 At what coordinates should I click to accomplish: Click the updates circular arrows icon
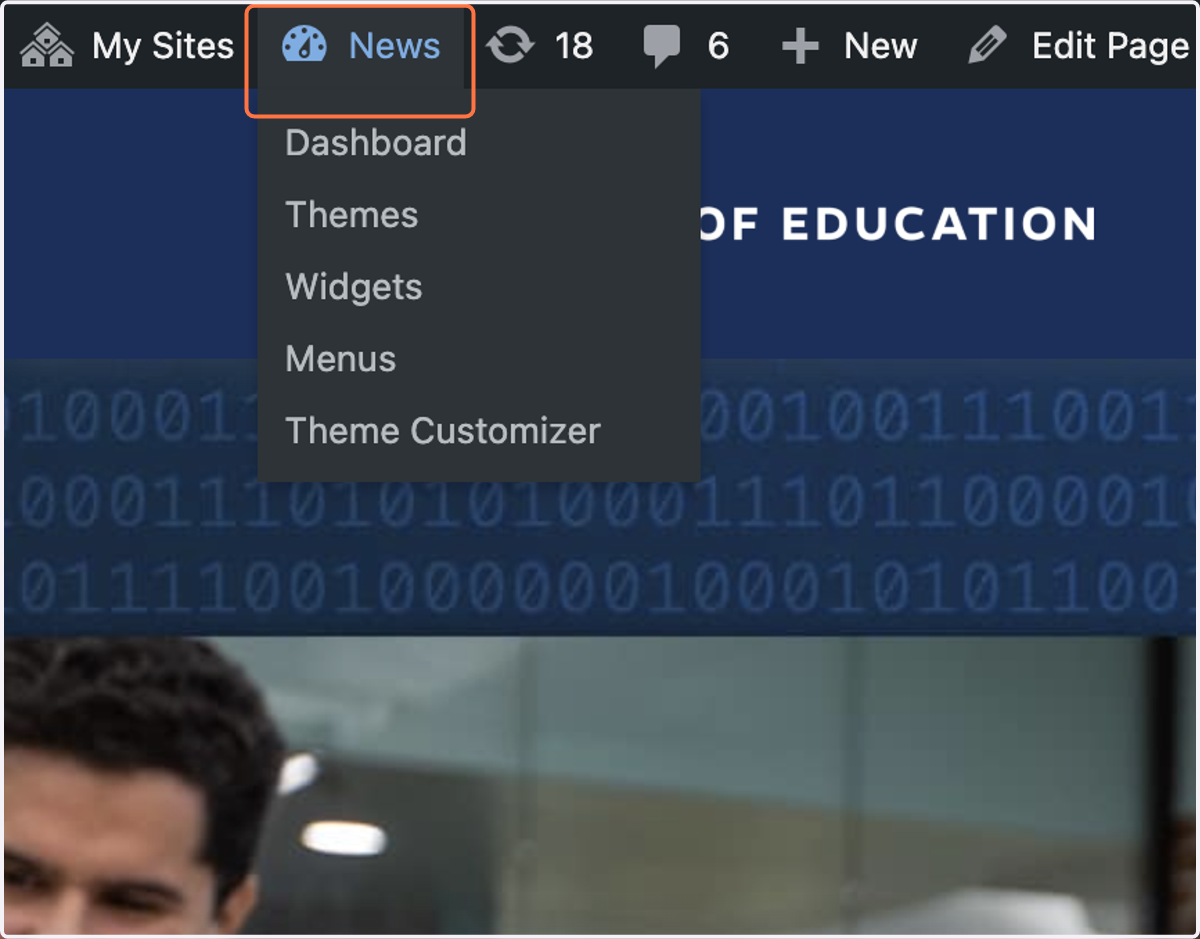[x=511, y=46]
